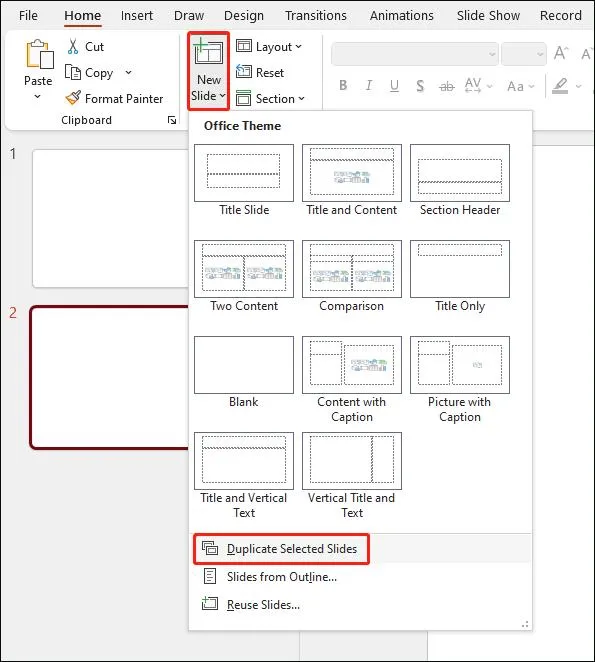
Task: Open the Section dropdown
Action: [270, 98]
